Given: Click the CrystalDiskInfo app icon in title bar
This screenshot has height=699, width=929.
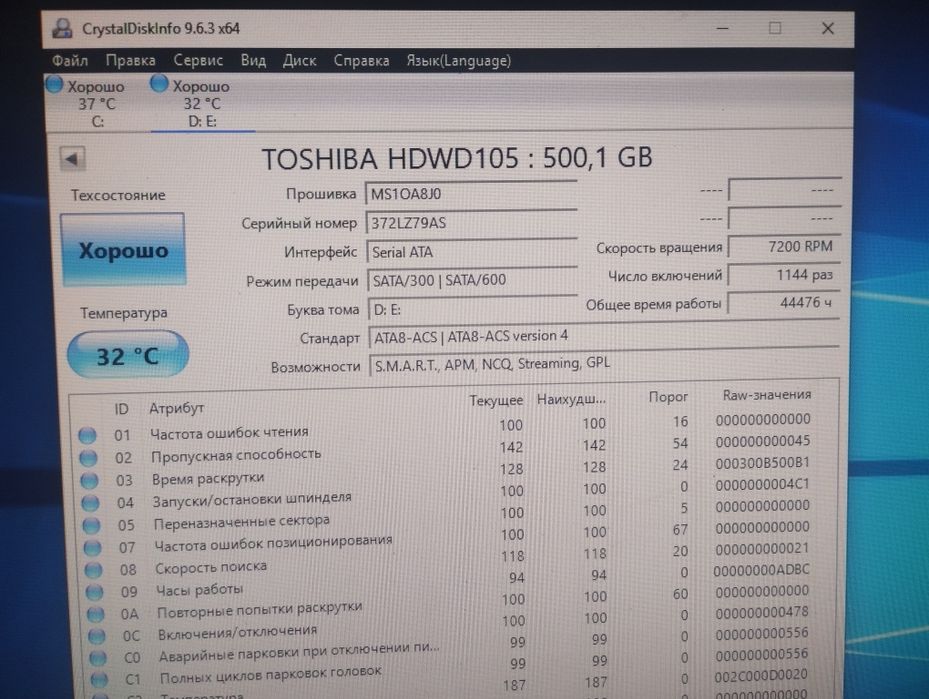Looking at the screenshot, I should click(x=62, y=28).
